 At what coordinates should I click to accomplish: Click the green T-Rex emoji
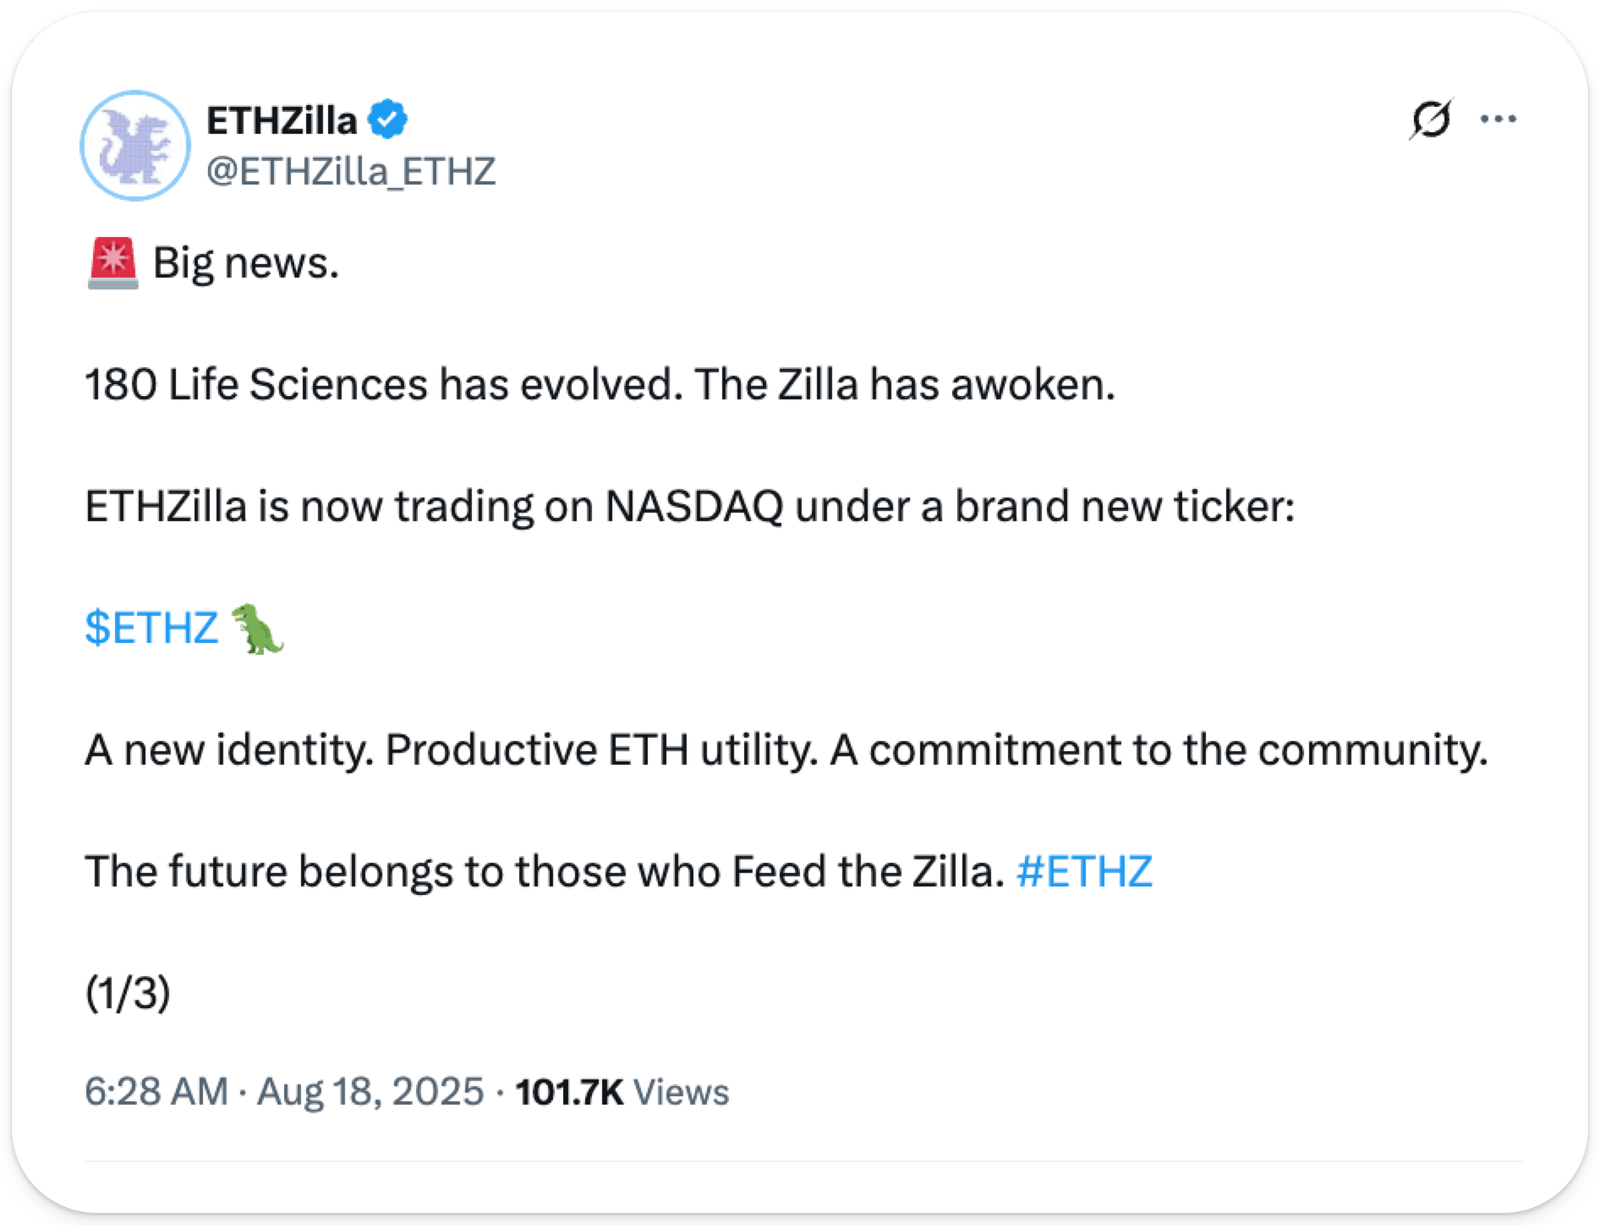coord(257,628)
